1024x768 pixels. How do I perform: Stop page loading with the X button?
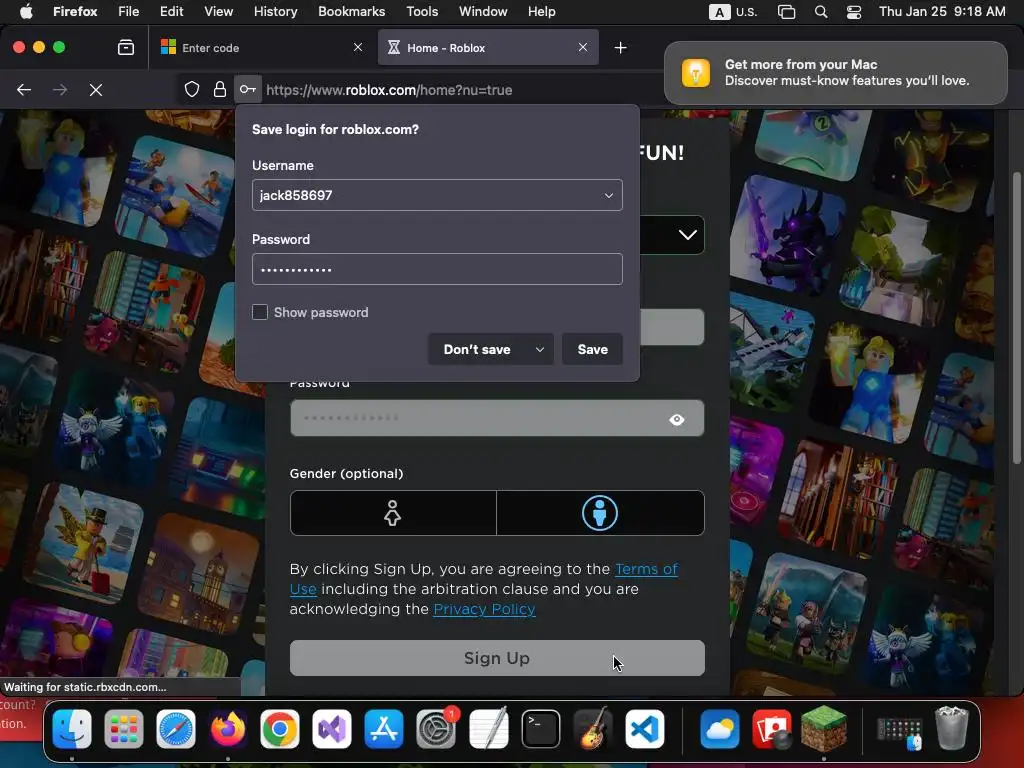[x=96, y=89]
